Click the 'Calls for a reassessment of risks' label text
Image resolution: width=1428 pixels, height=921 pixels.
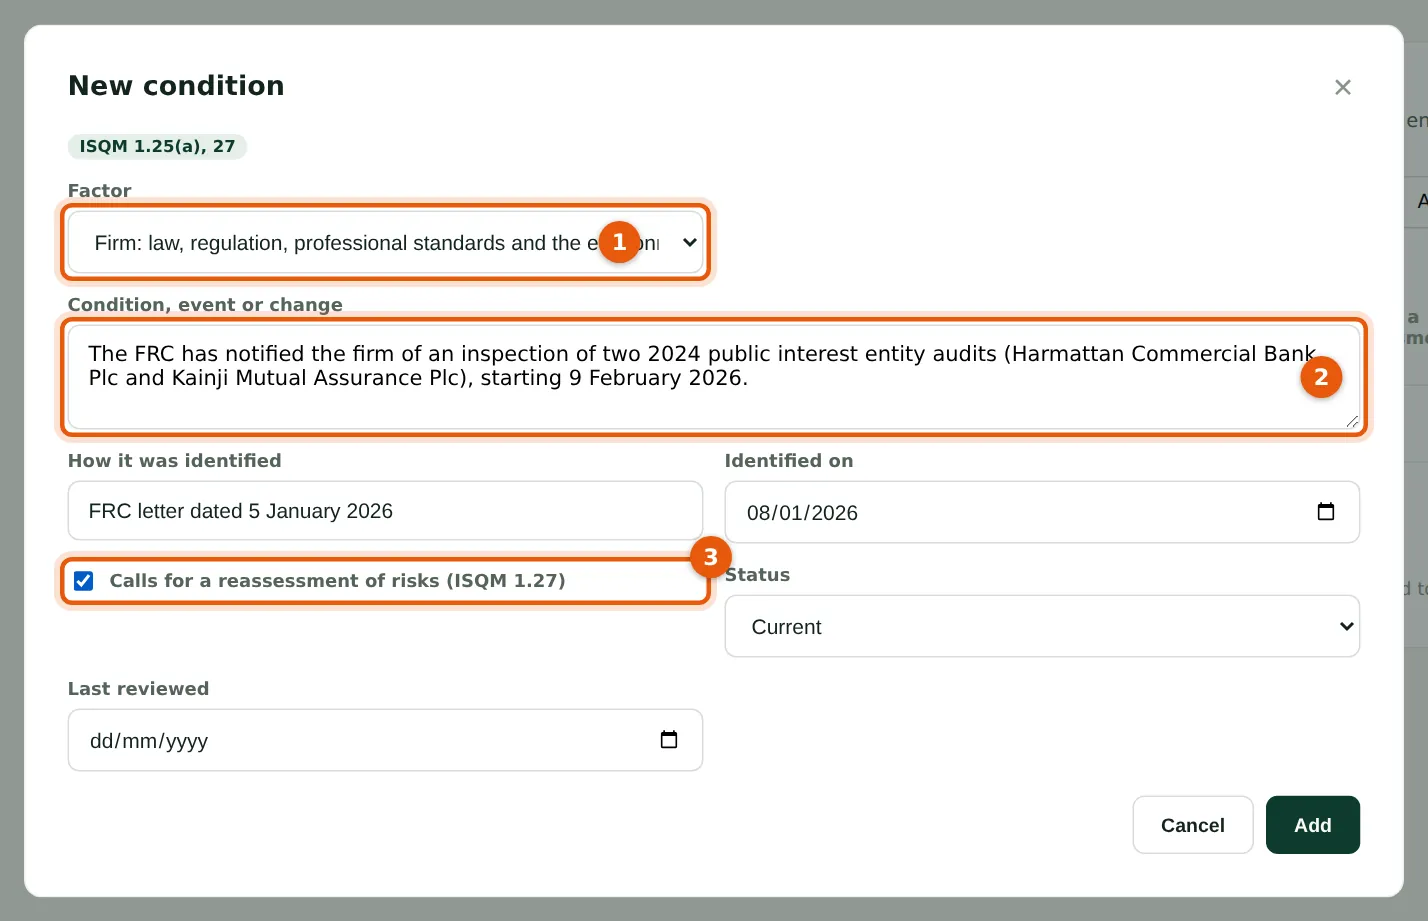tap(337, 581)
